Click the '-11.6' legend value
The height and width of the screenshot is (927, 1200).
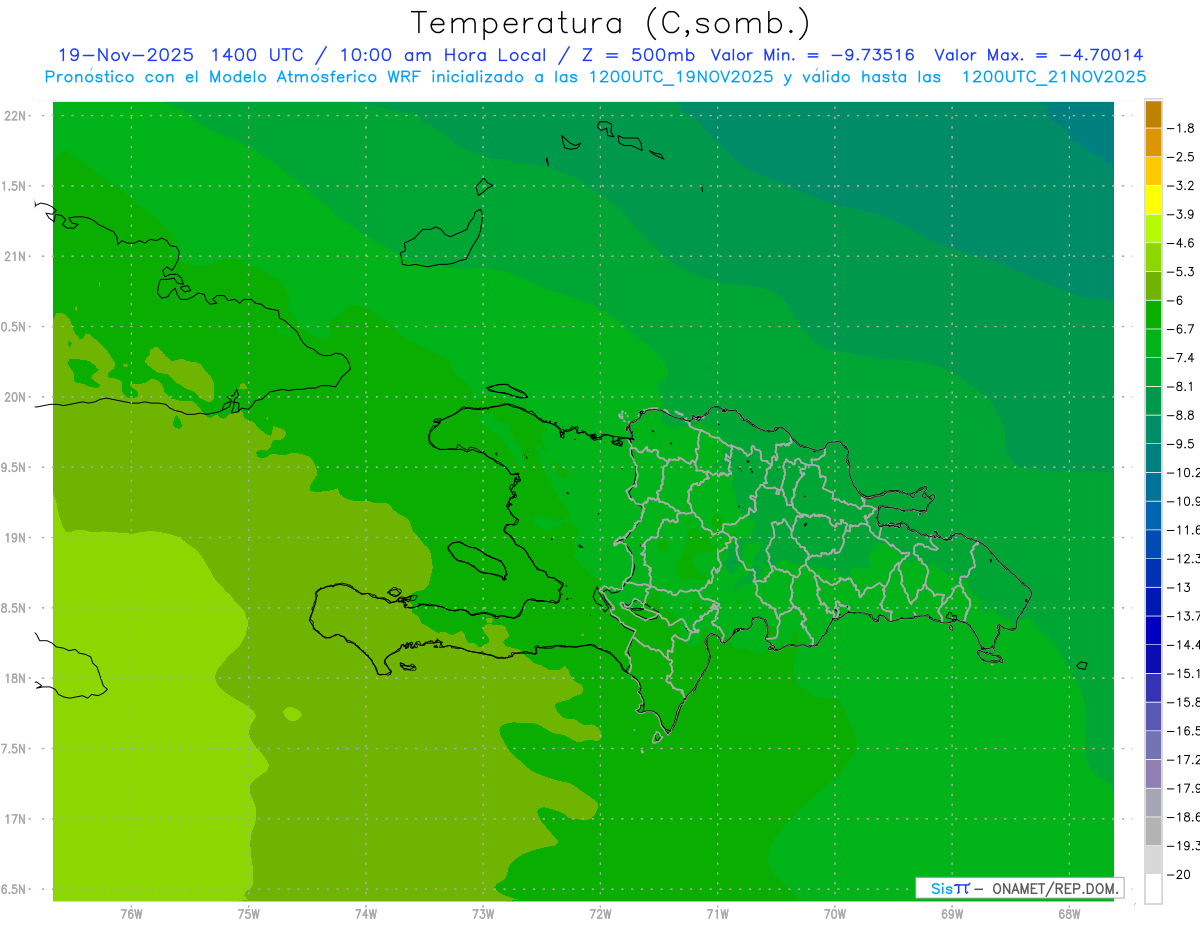click(1183, 530)
